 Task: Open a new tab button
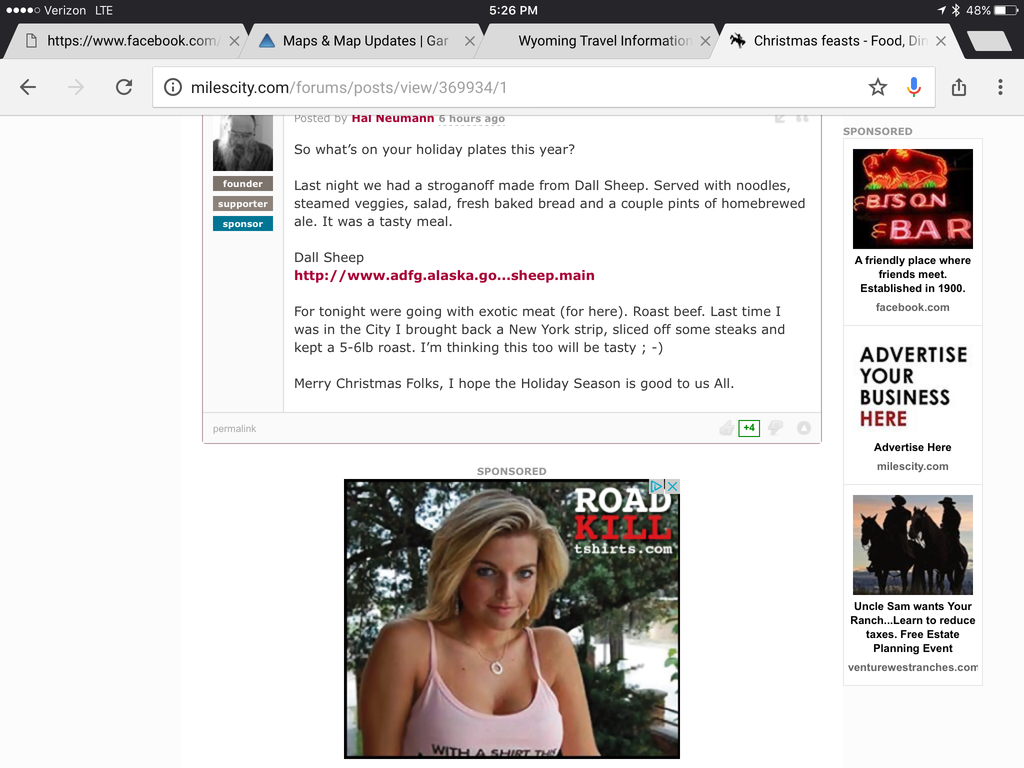(x=991, y=40)
